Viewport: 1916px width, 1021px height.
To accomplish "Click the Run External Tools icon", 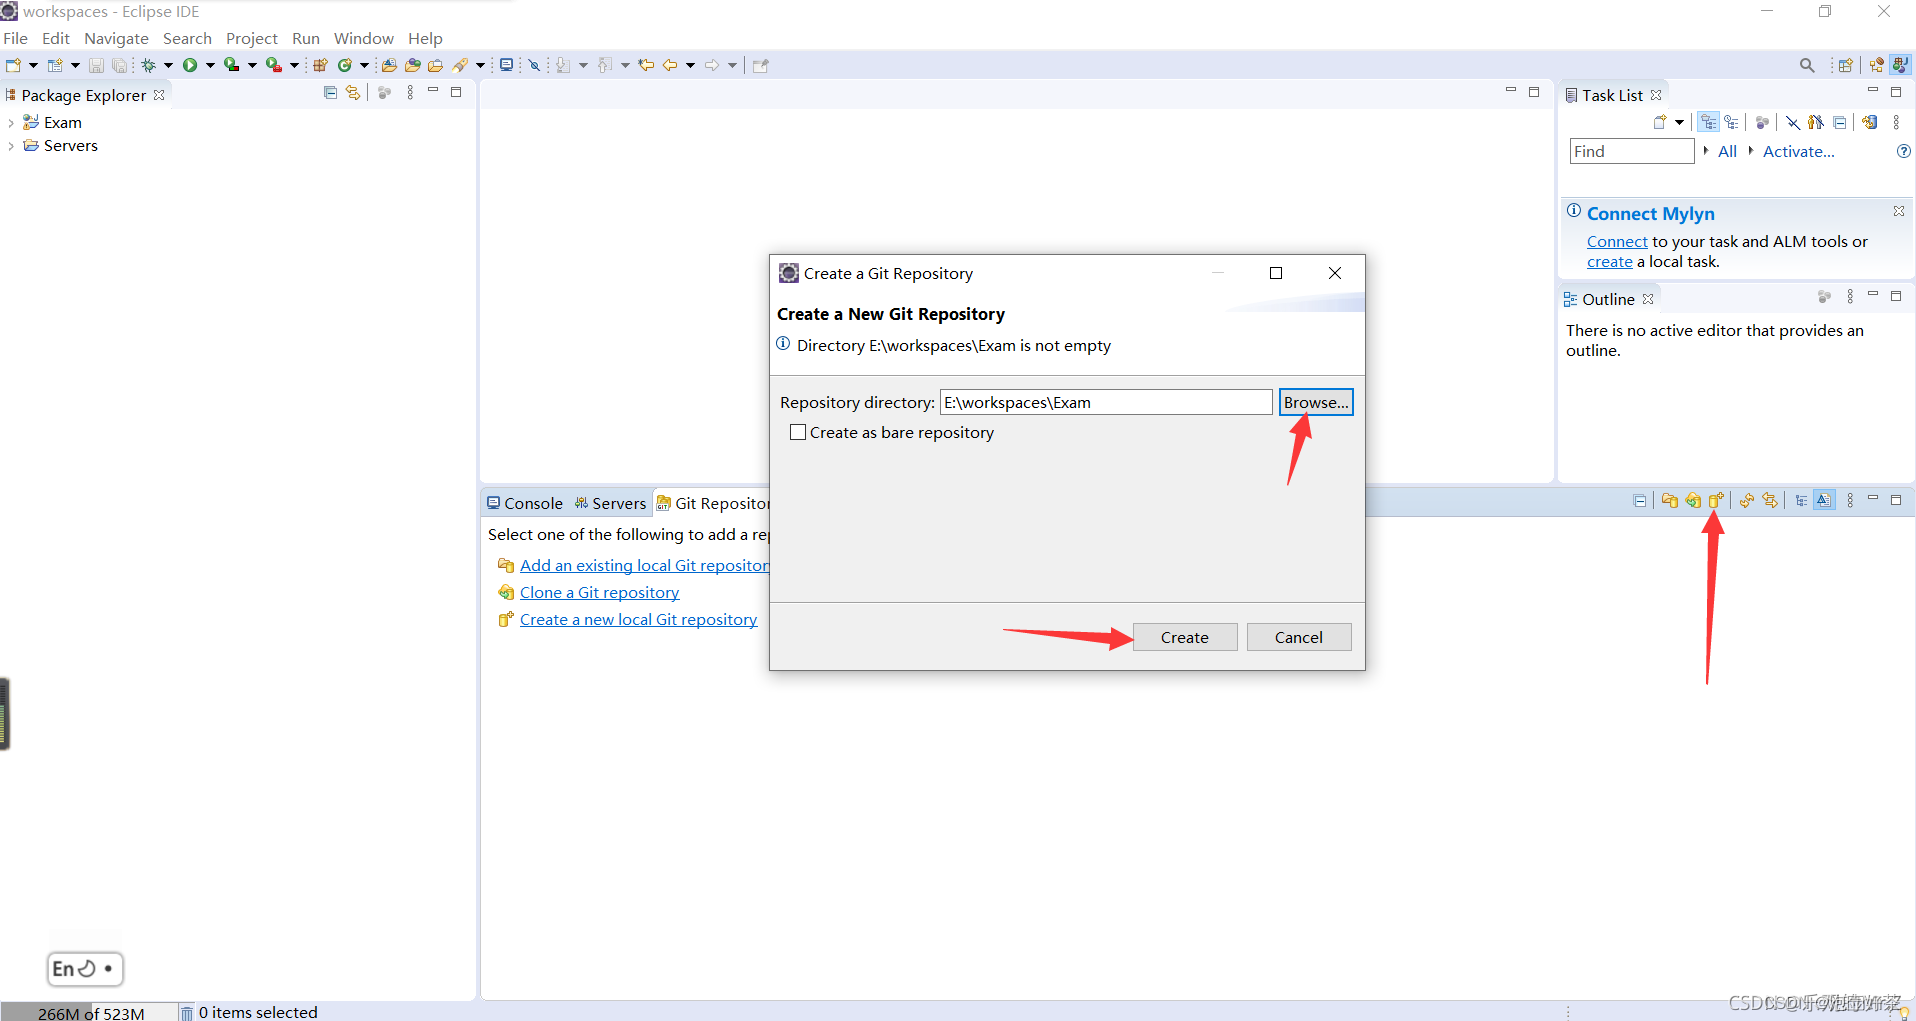I will coord(273,65).
